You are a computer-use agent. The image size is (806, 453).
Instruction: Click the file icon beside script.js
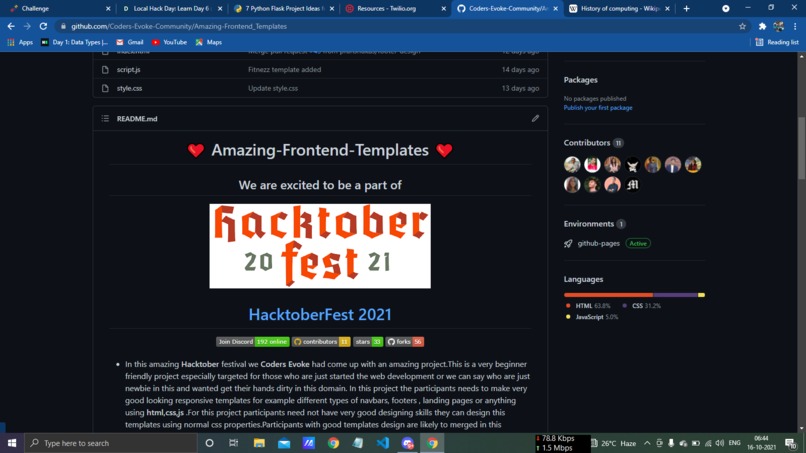pyautogui.click(x=105, y=69)
